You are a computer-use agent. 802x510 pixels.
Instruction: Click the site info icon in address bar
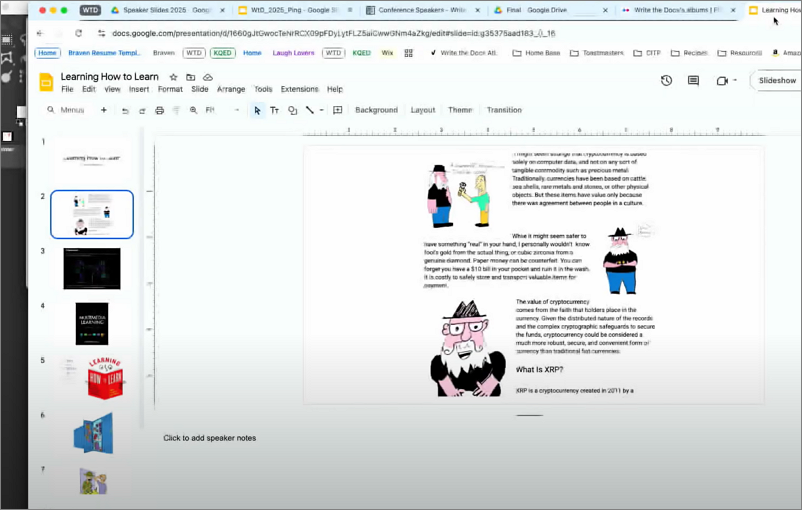[x=101, y=33]
